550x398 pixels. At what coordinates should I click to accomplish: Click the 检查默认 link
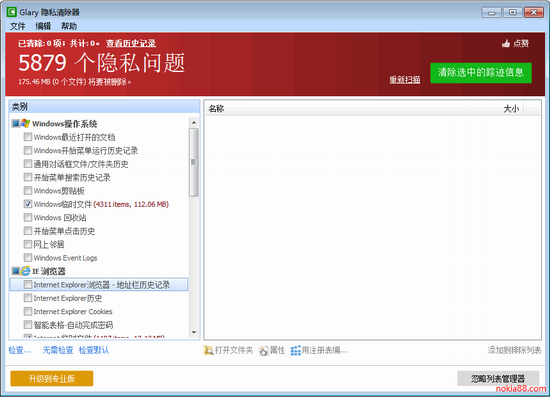tap(94, 350)
